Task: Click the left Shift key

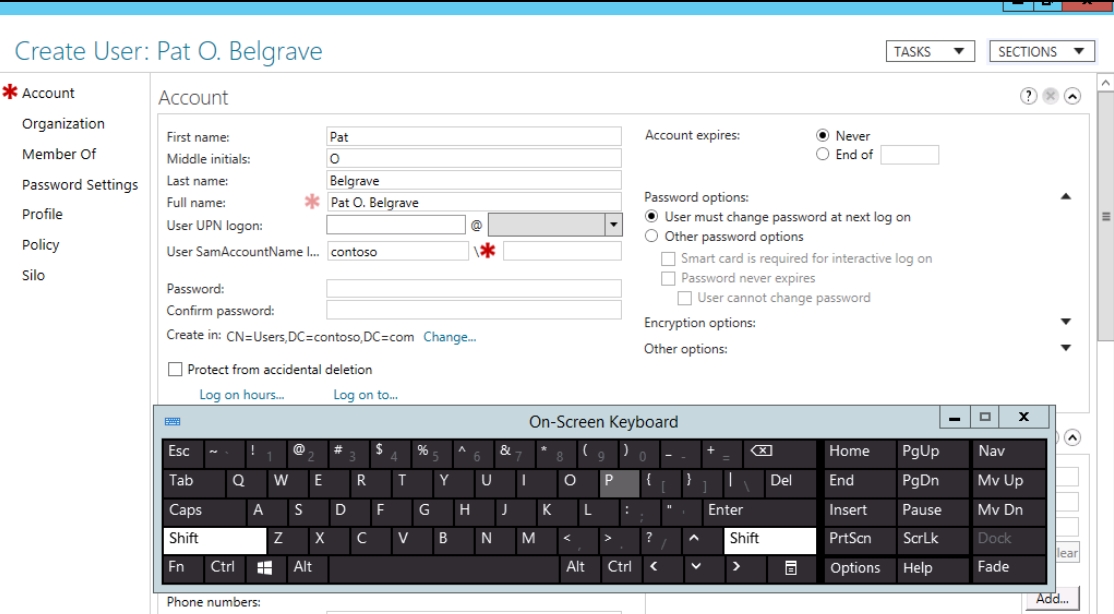Action: point(214,539)
